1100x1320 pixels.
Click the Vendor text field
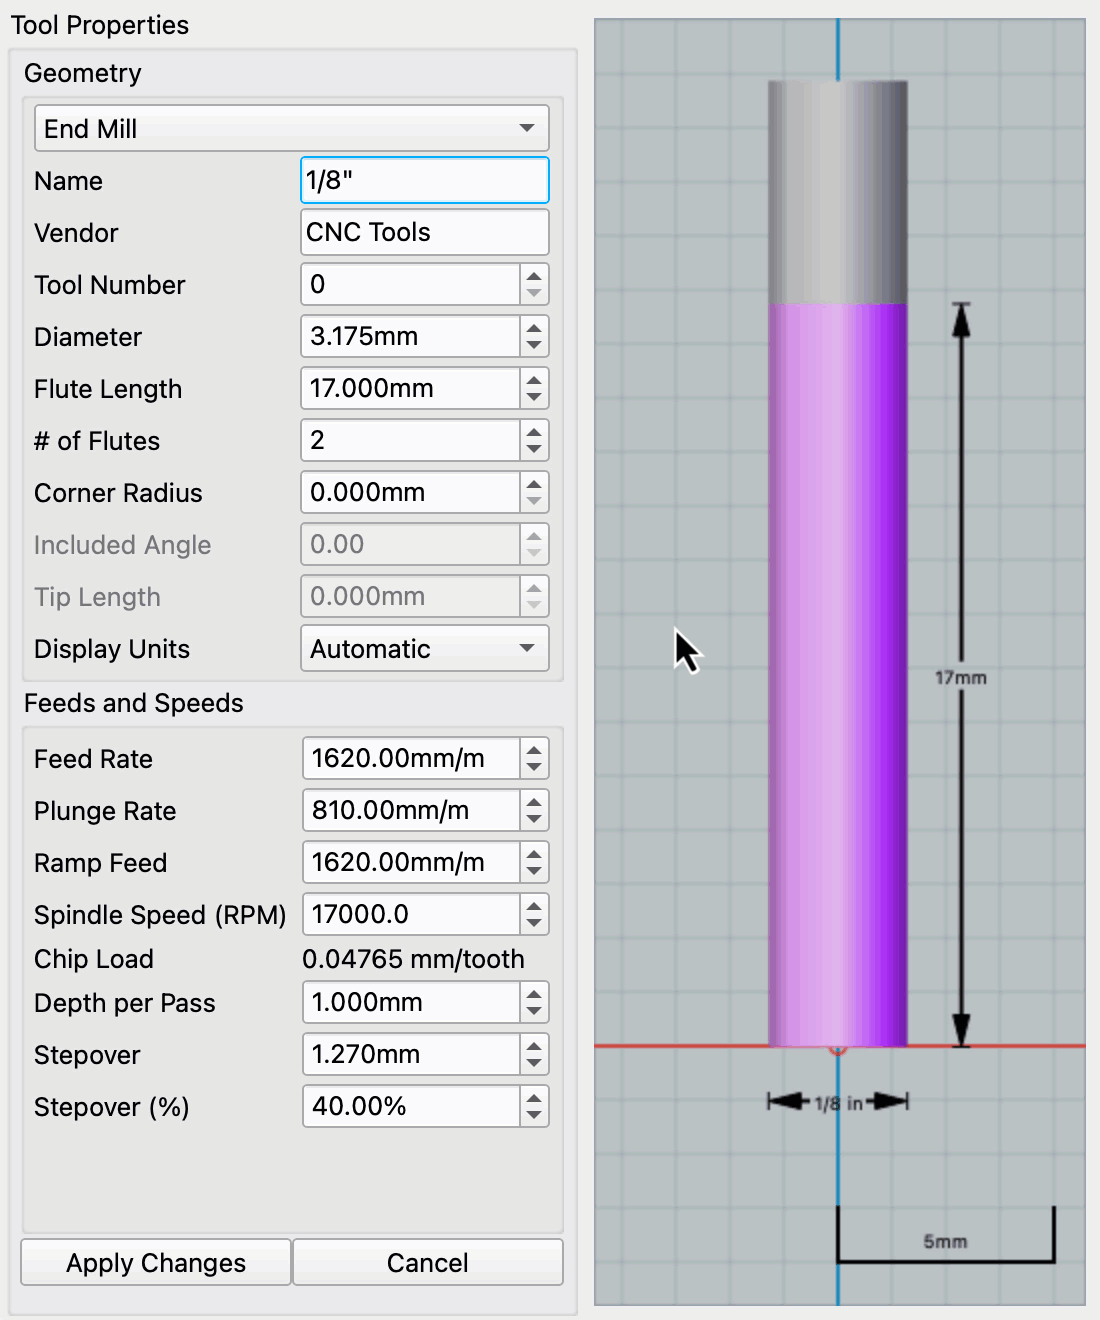click(424, 233)
